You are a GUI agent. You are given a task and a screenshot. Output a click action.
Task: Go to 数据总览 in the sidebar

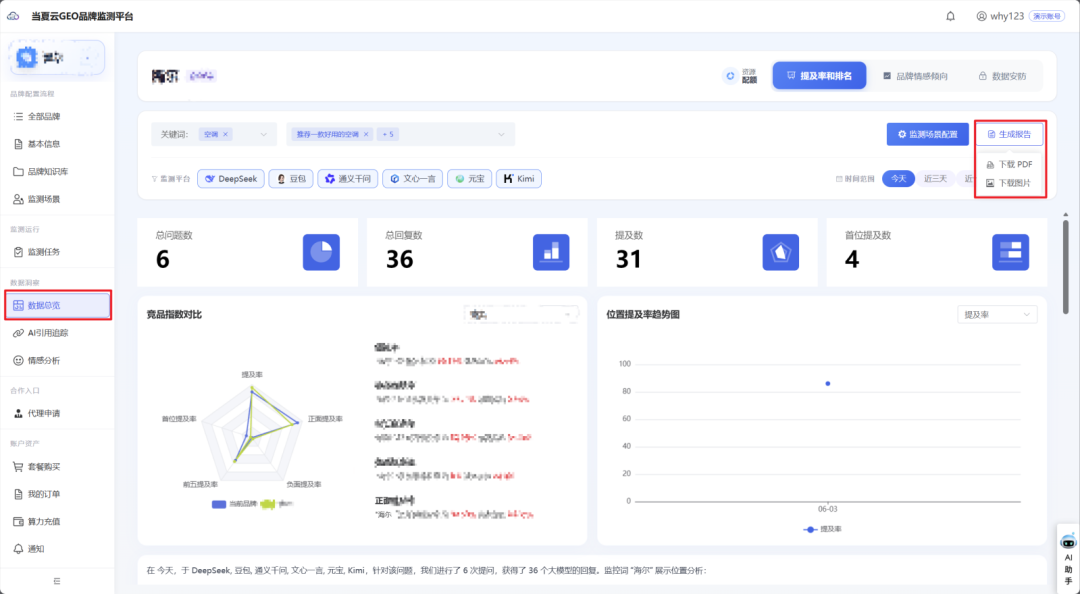tap(57, 305)
